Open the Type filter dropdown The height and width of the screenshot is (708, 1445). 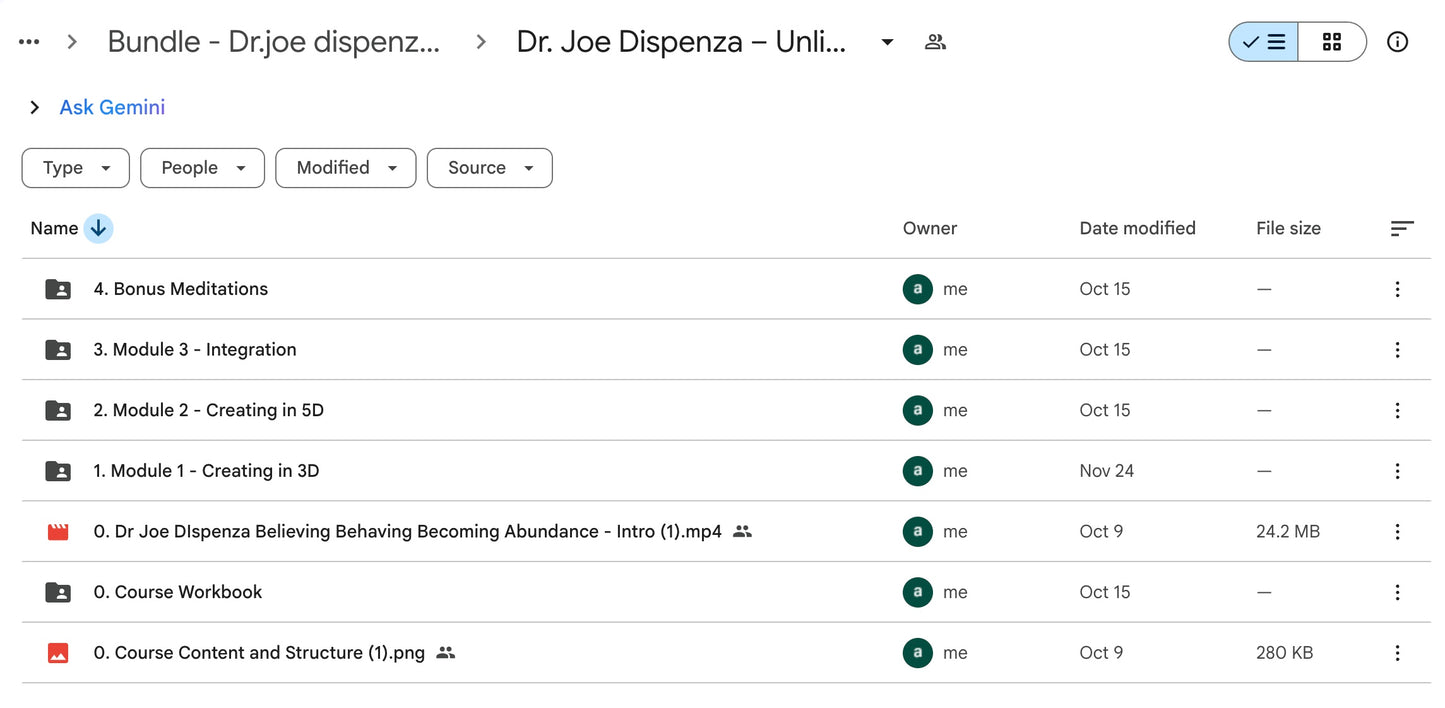[75, 167]
